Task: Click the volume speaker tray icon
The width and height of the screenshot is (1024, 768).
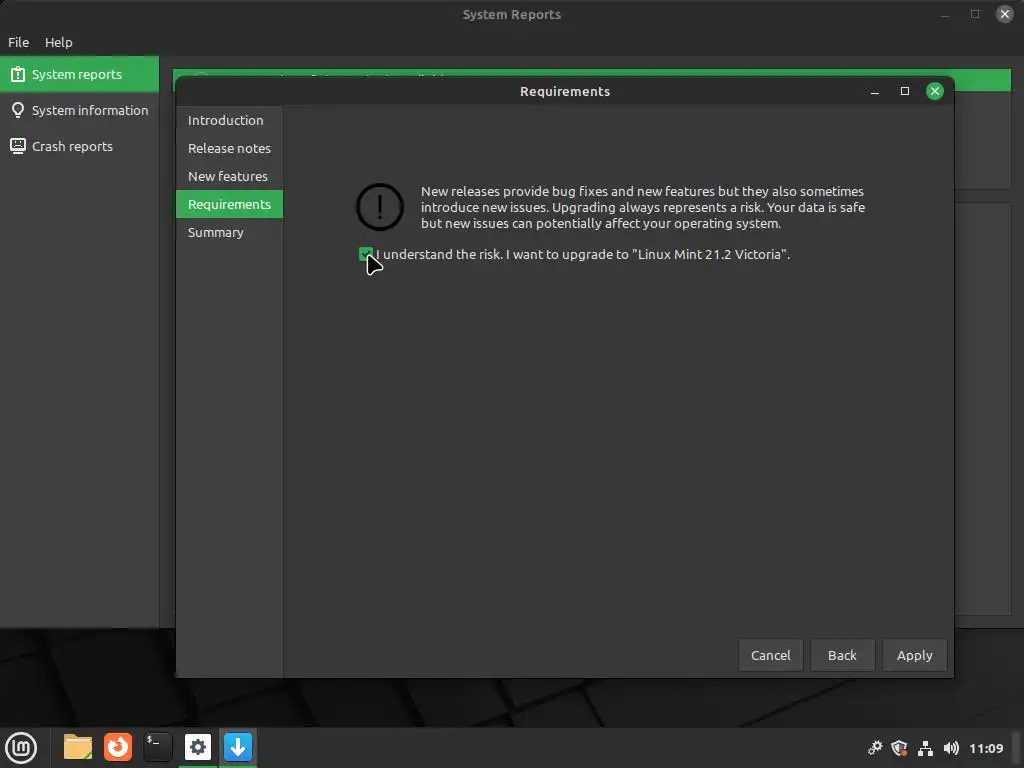Action: click(952, 748)
